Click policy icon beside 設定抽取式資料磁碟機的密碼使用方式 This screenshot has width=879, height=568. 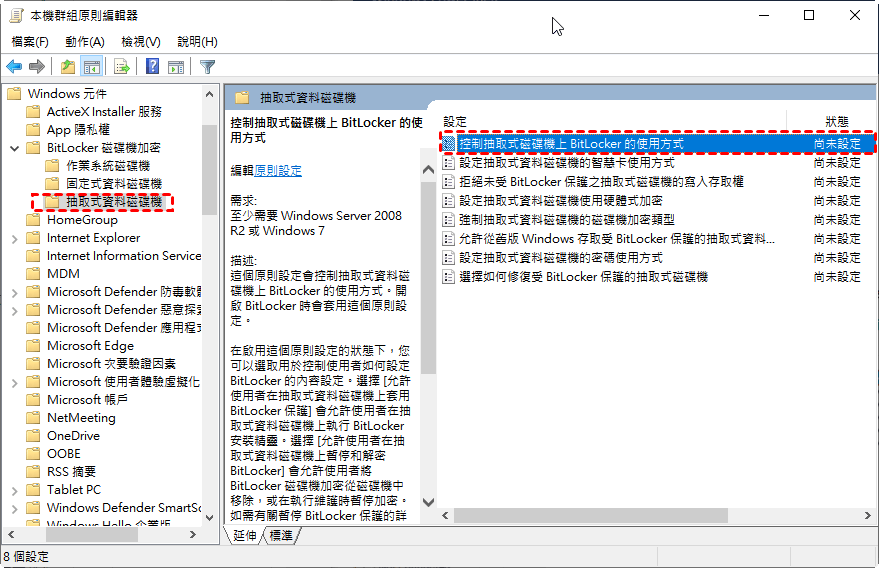tap(448, 258)
